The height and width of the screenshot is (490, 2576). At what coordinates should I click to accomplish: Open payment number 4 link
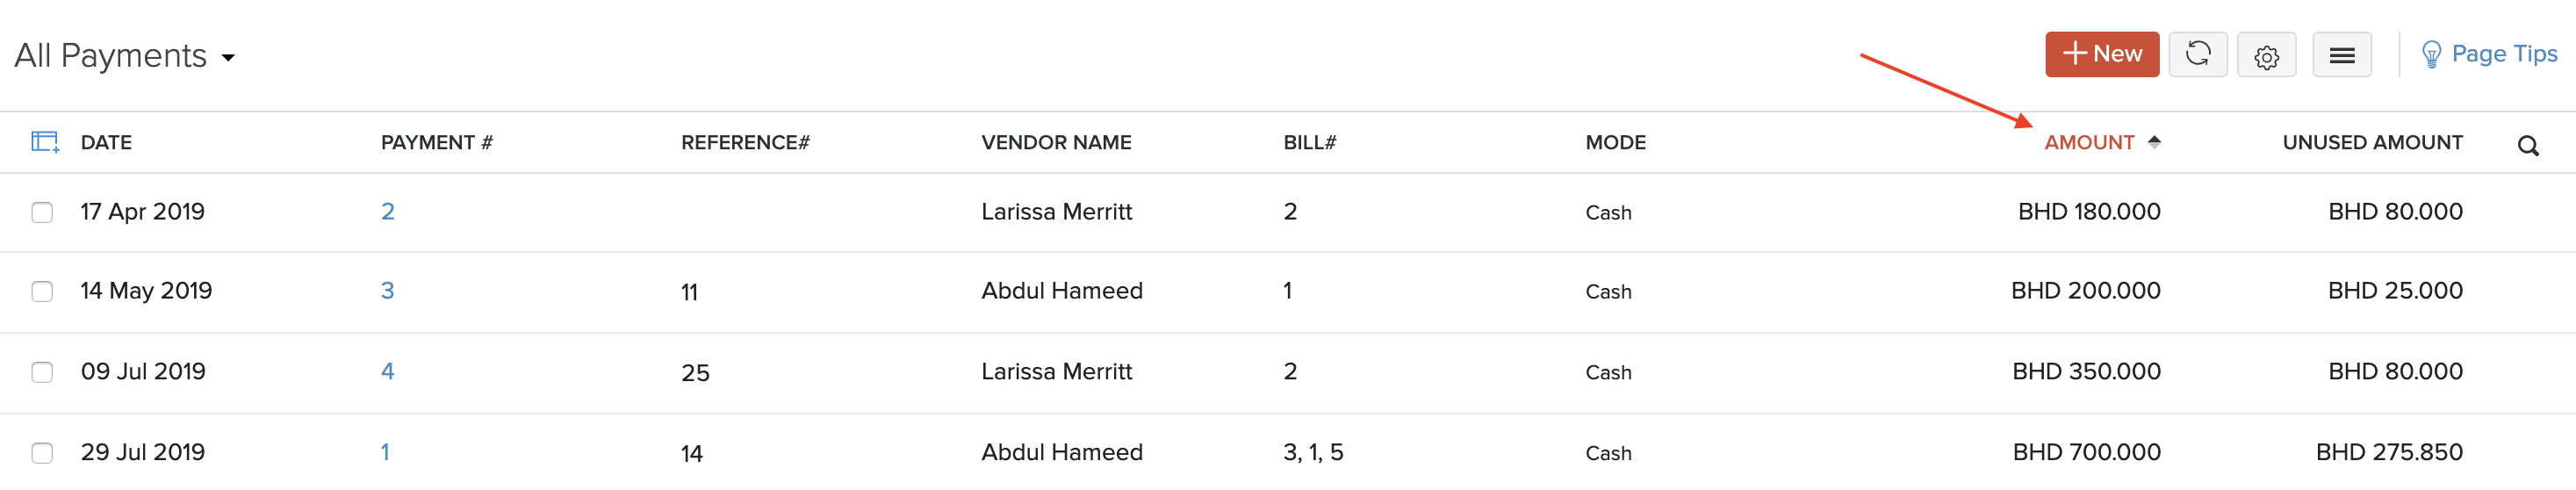[x=387, y=371]
